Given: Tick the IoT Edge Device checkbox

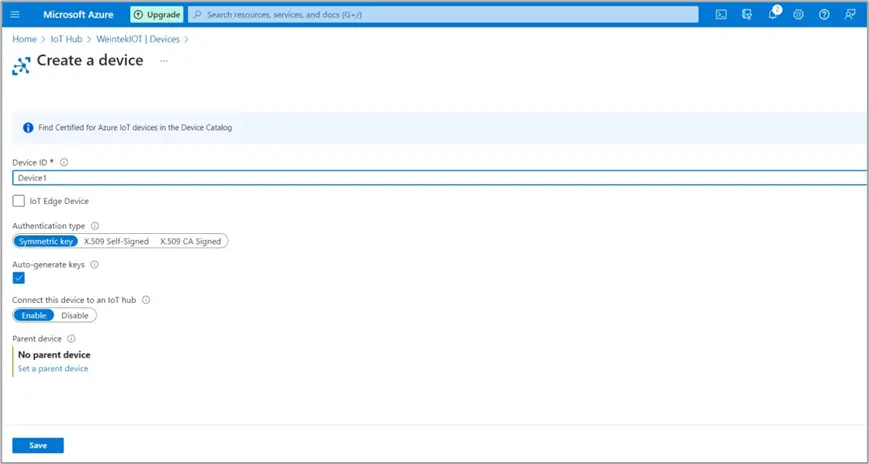Looking at the screenshot, I should coord(19,201).
